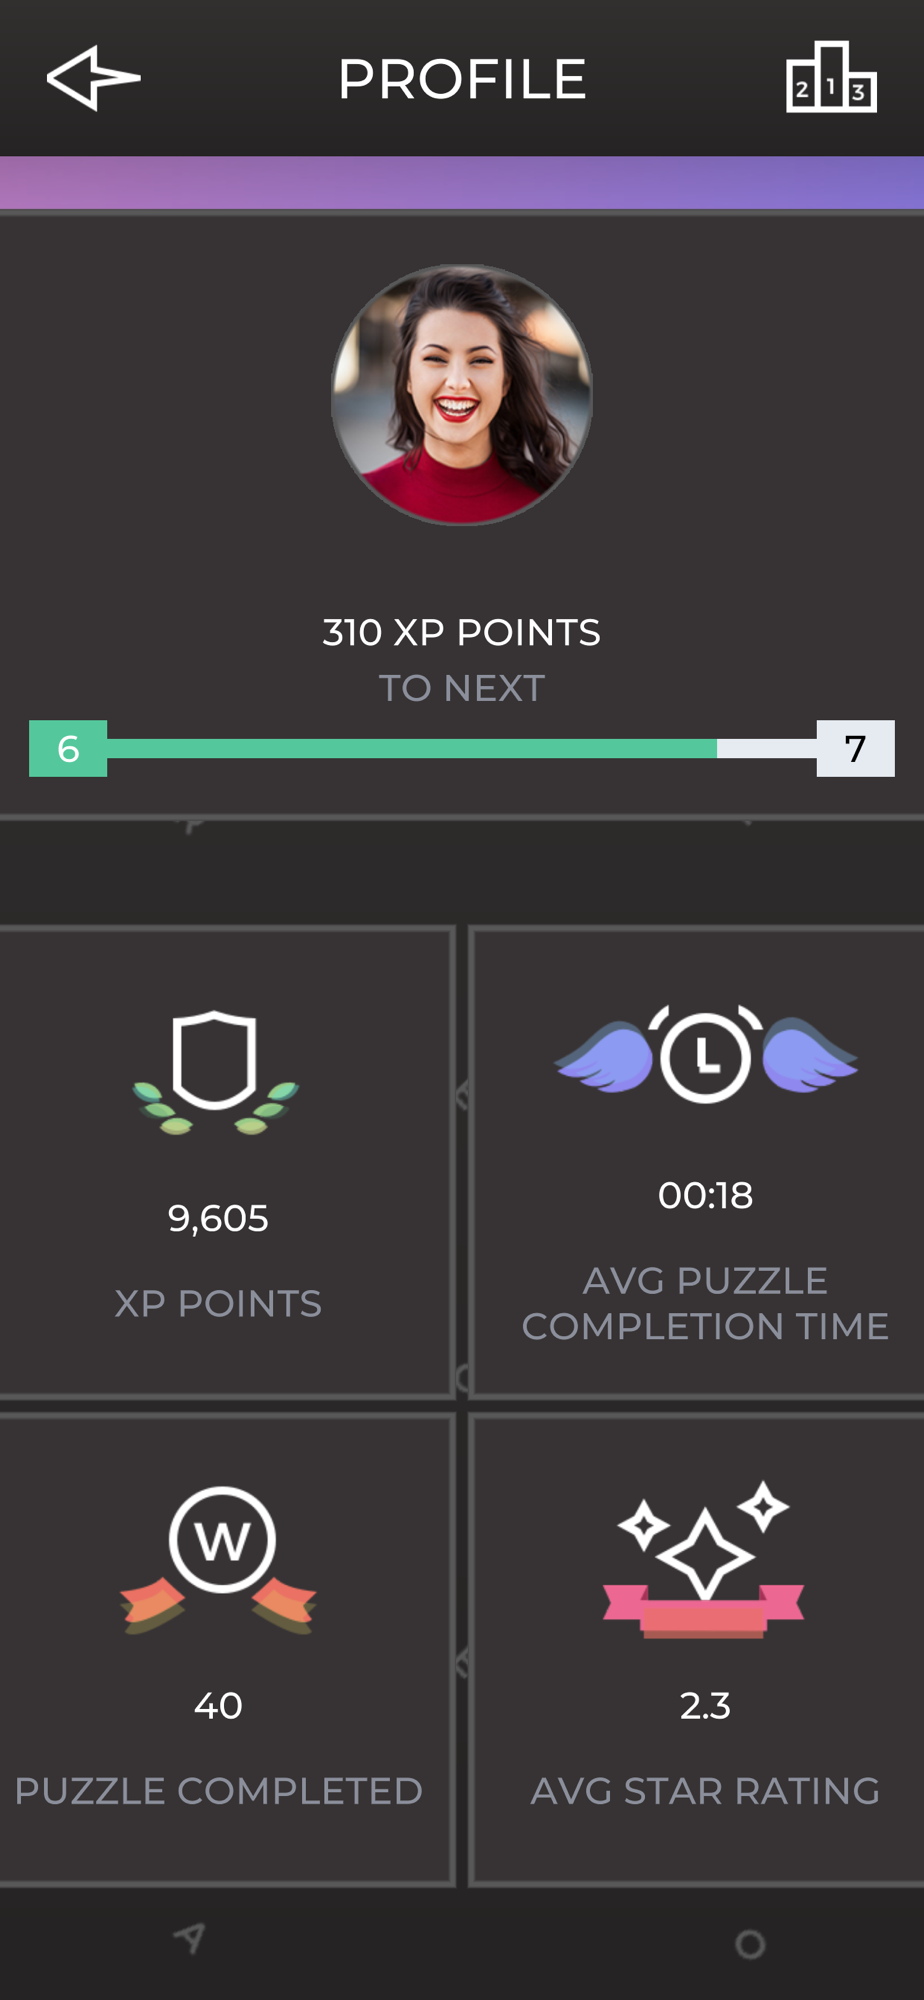Tap the 310 XP Points text
The height and width of the screenshot is (2000, 924).
coord(462,632)
